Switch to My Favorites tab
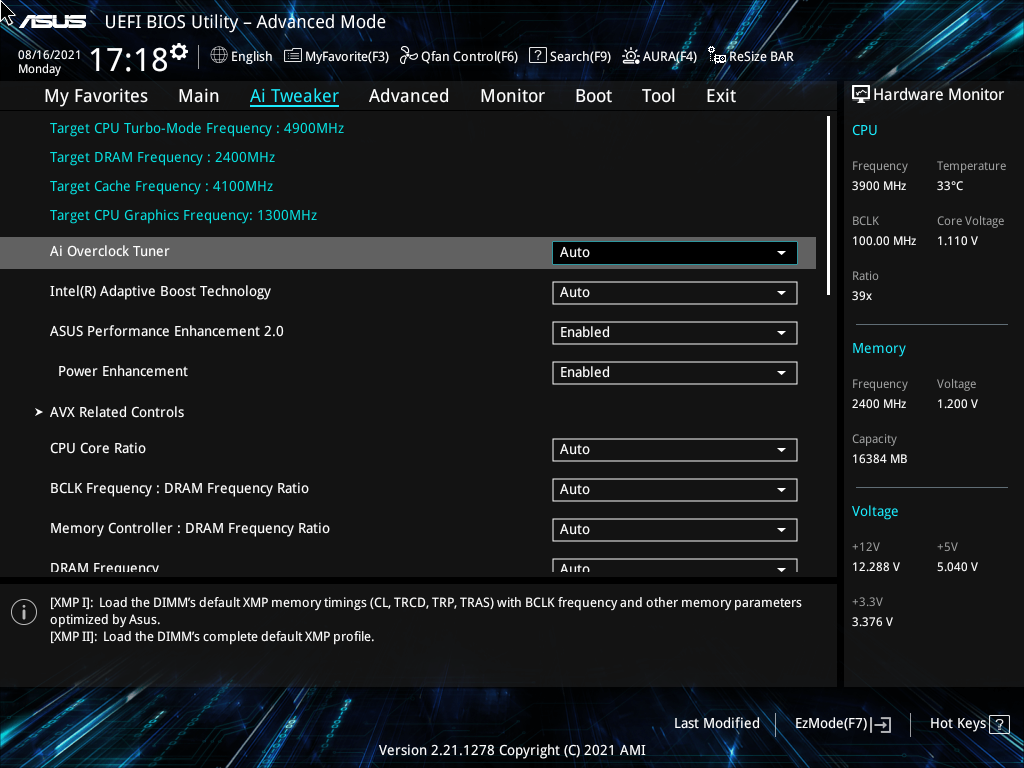The width and height of the screenshot is (1024, 768). 96,96
